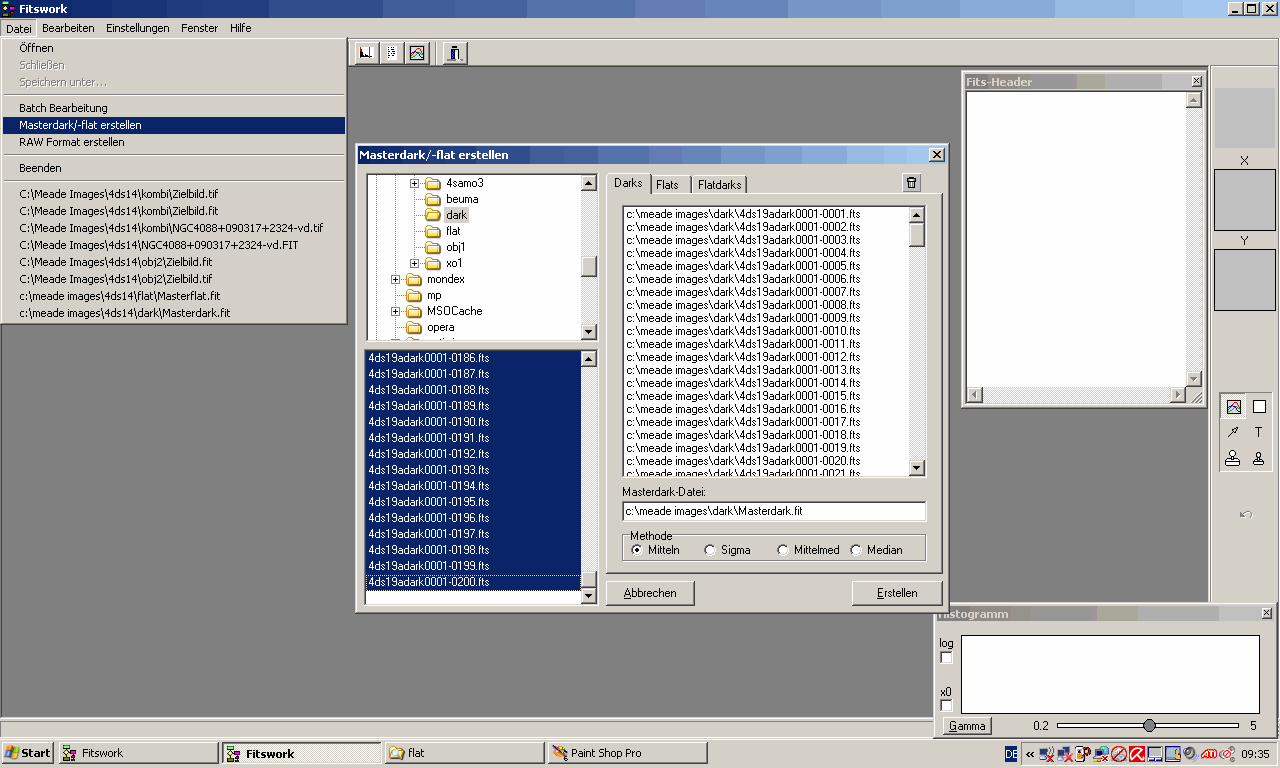Click the gamma slider handle

1149,725
